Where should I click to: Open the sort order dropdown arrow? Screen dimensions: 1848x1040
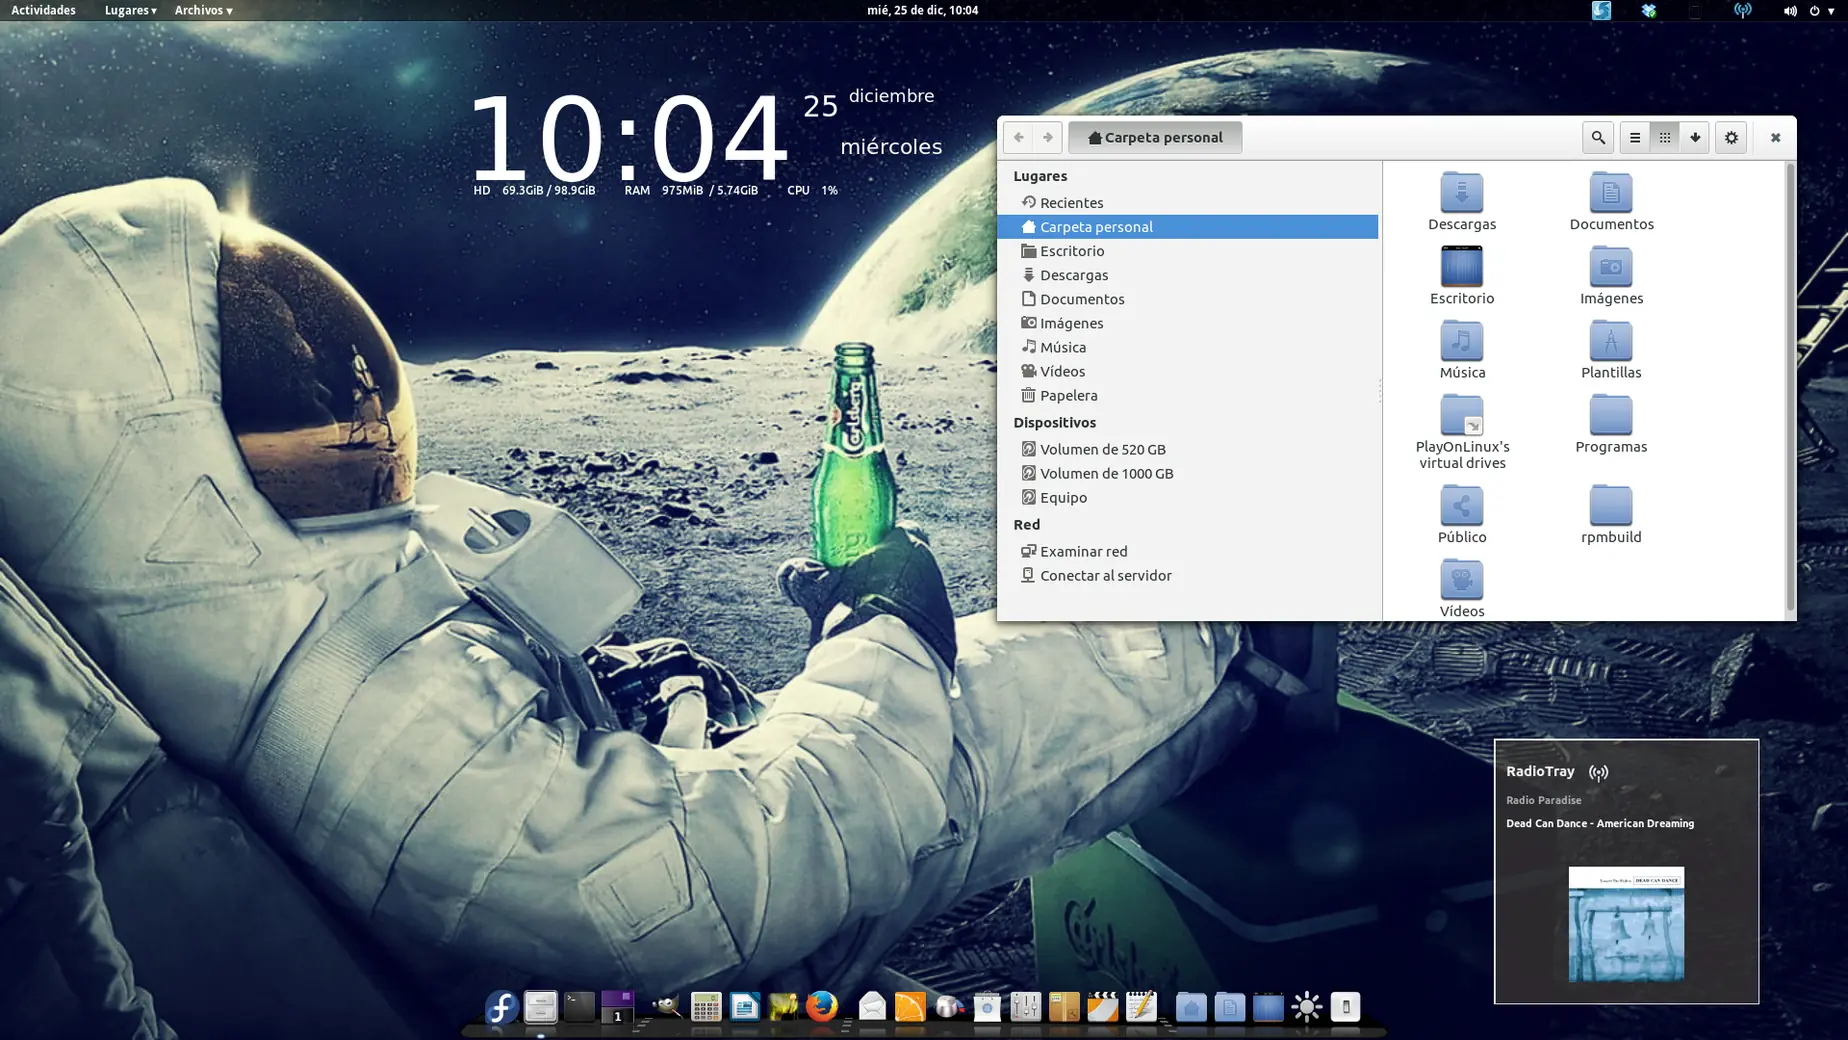(1694, 137)
